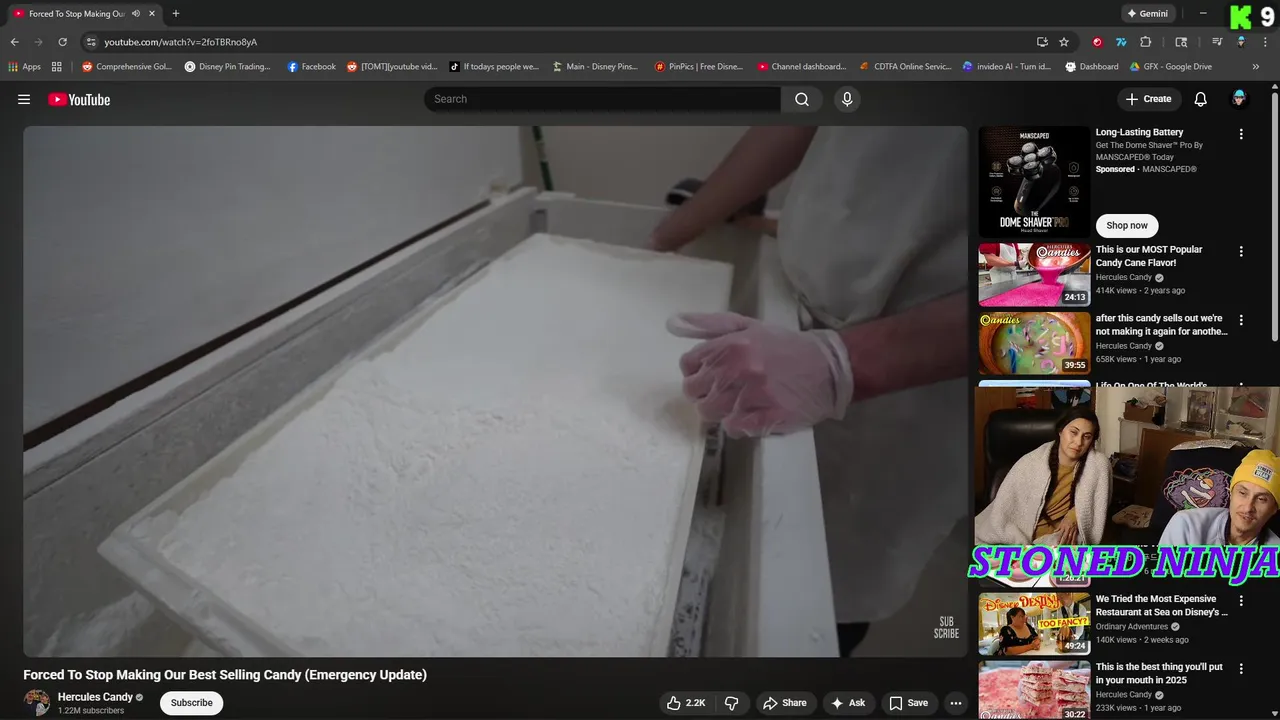Click the Create button
Image resolution: width=1280 pixels, height=720 pixels.
[1148, 99]
